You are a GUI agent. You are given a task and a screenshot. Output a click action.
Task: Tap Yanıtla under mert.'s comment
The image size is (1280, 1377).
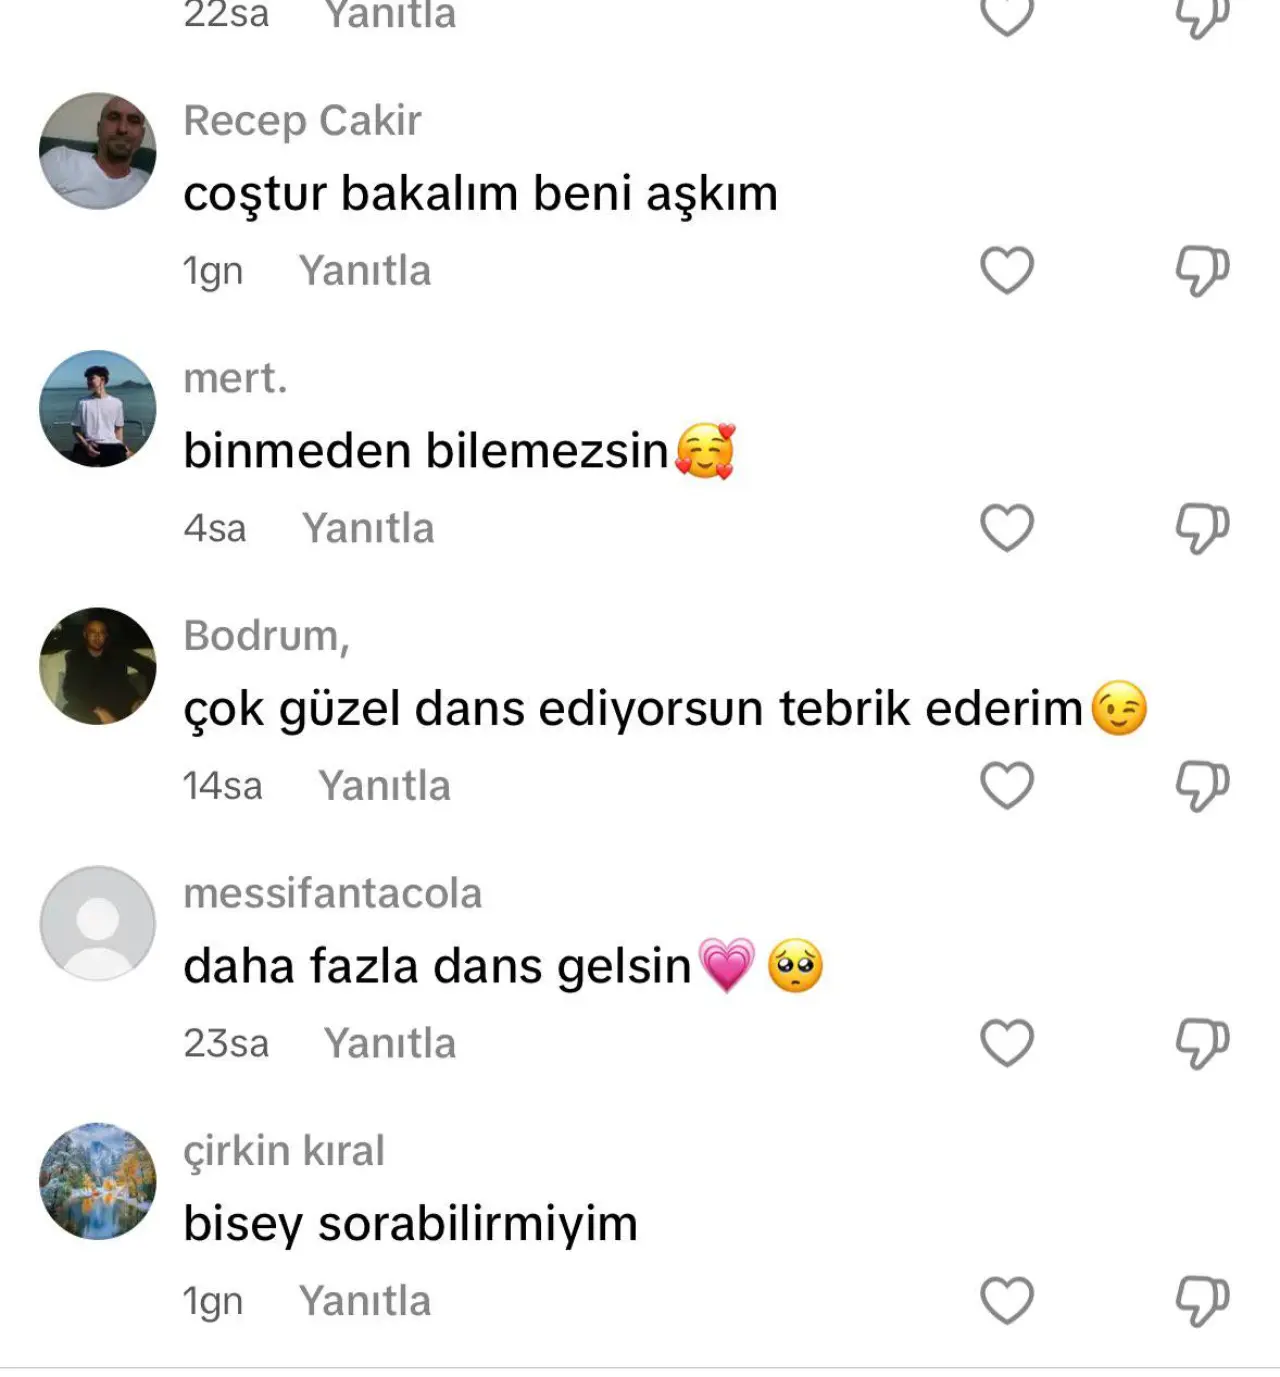368,528
